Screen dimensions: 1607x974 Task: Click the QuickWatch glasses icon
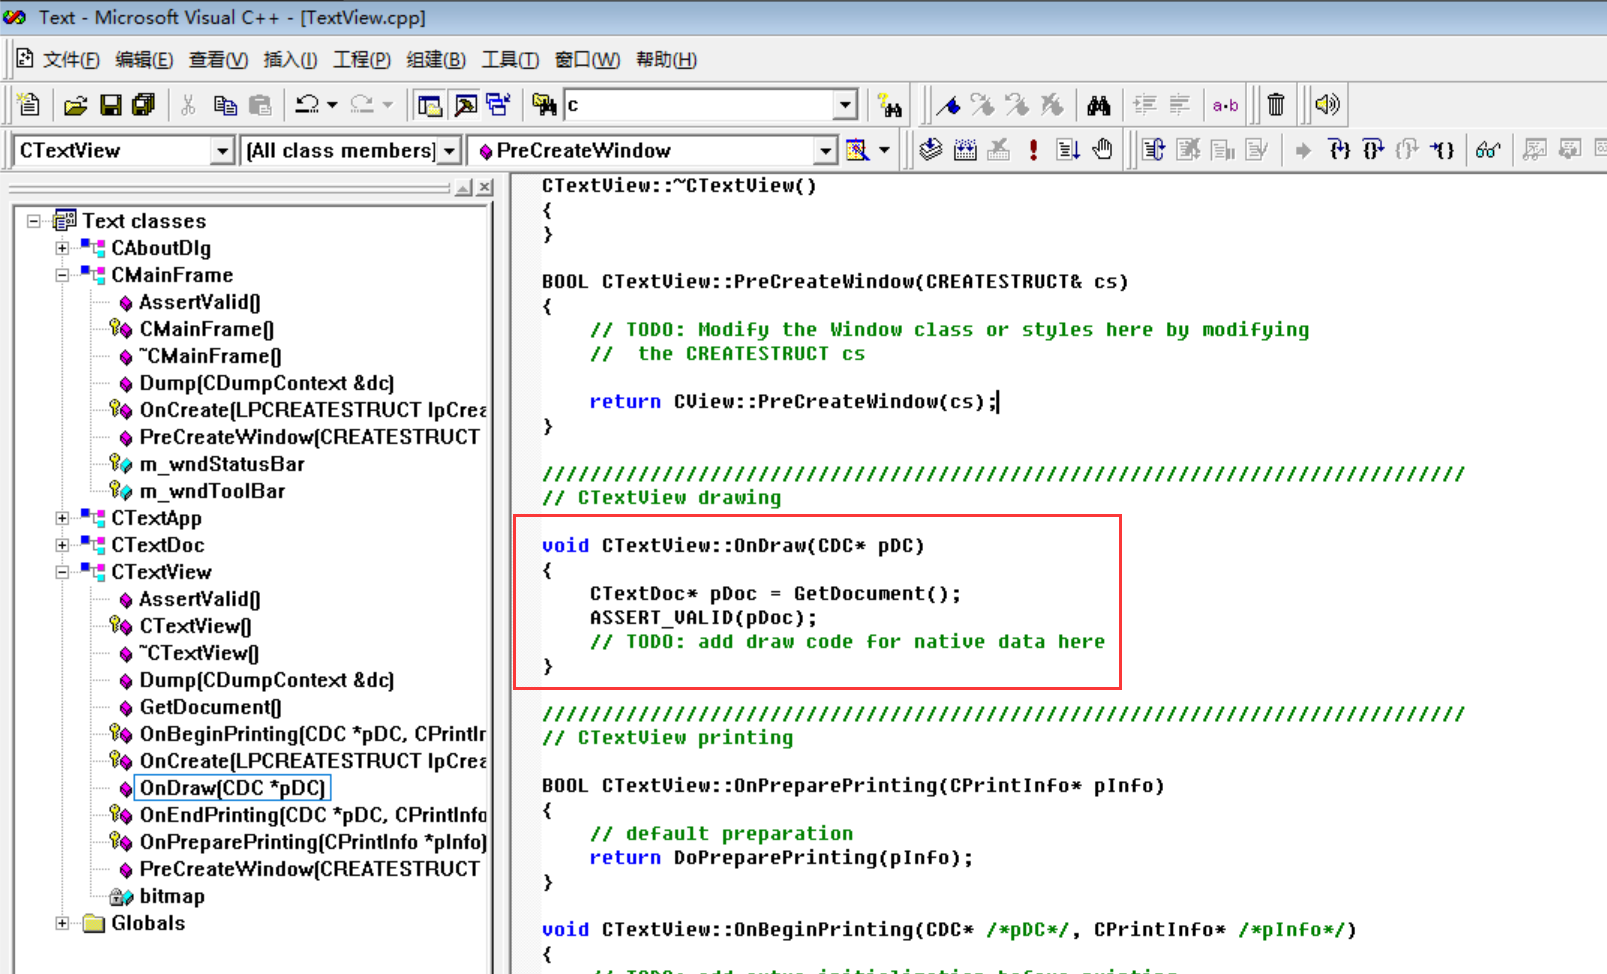(1488, 150)
